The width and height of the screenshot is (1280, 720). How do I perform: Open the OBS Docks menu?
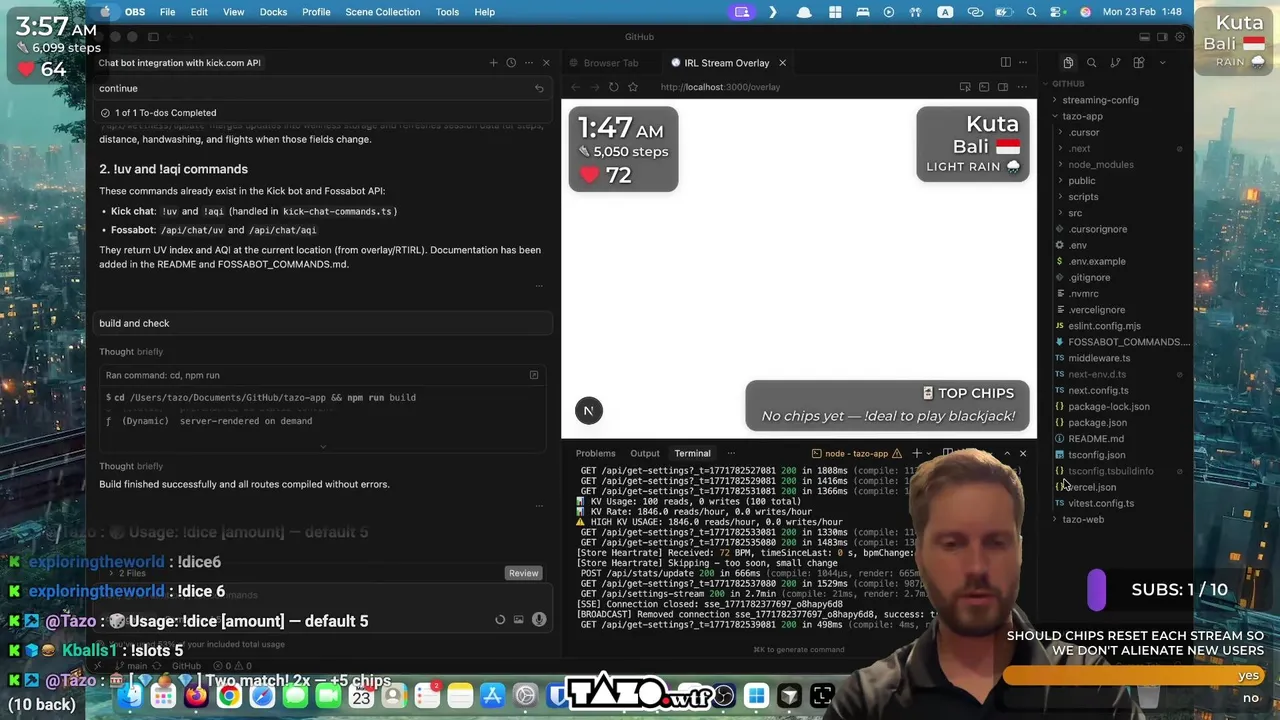(273, 12)
